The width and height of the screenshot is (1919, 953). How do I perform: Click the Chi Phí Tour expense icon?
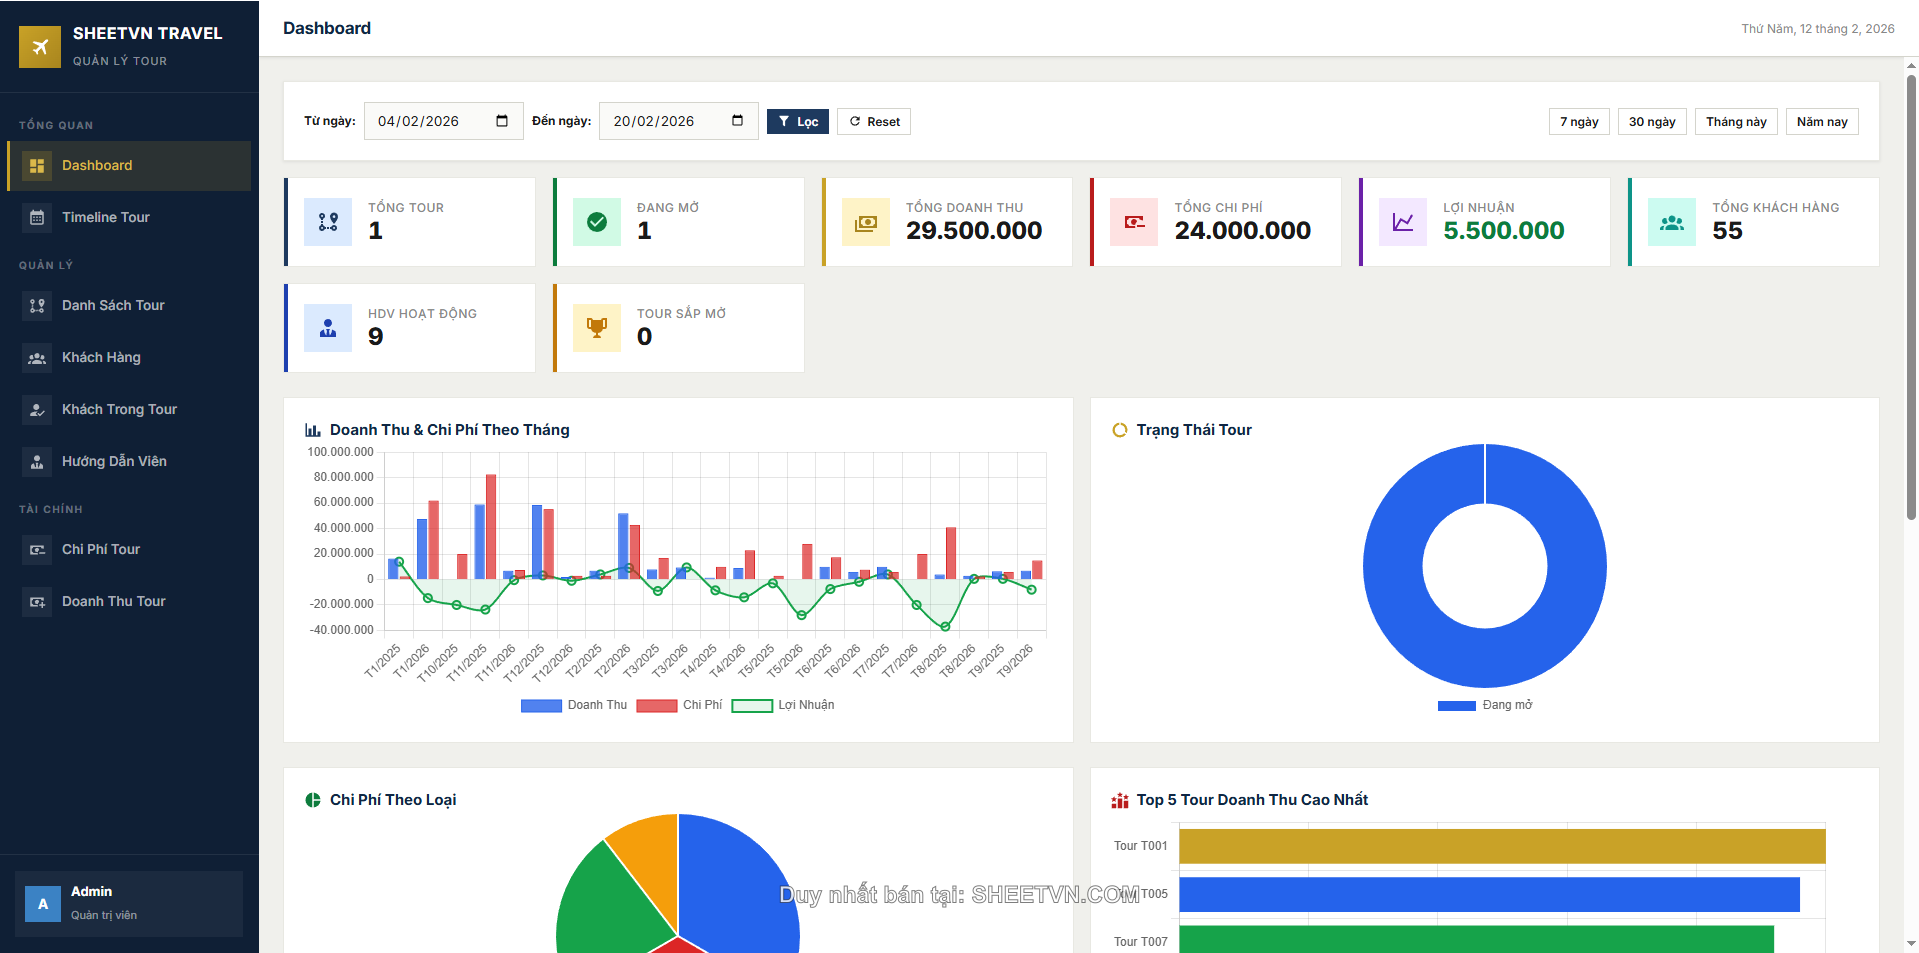point(37,549)
